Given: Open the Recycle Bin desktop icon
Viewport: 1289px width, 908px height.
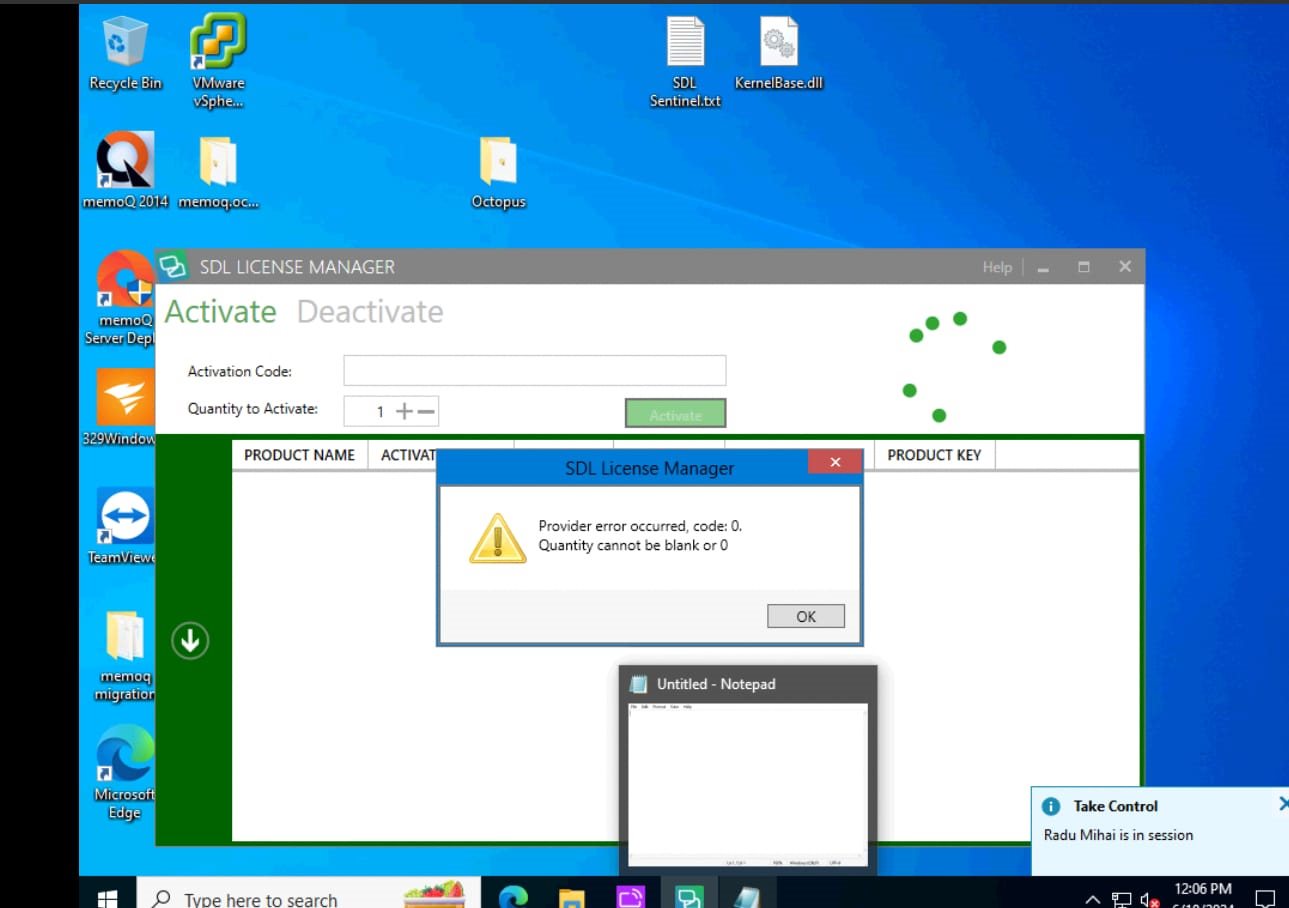Looking at the screenshot, I should tap(125, 55).
